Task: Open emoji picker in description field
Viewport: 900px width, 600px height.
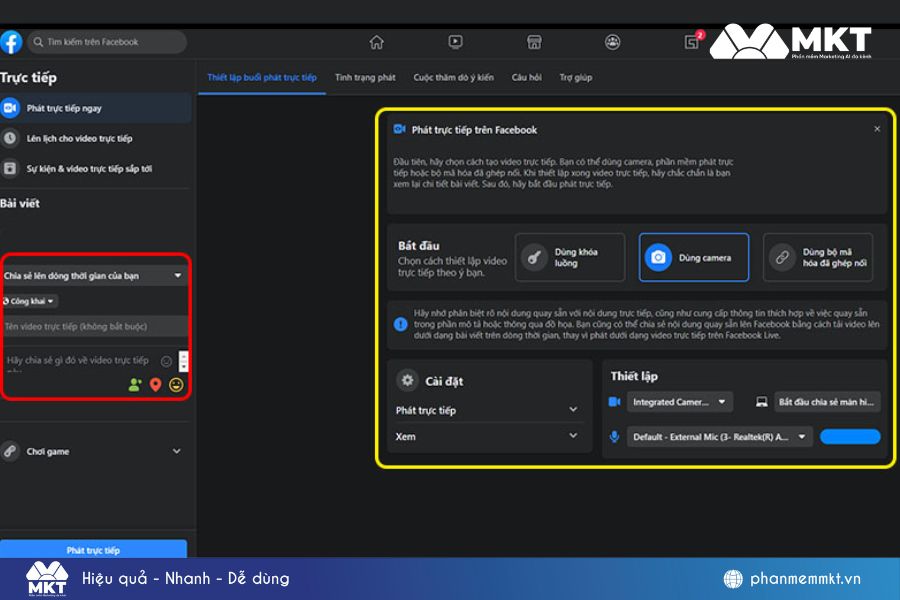Action: click(166, 361)
